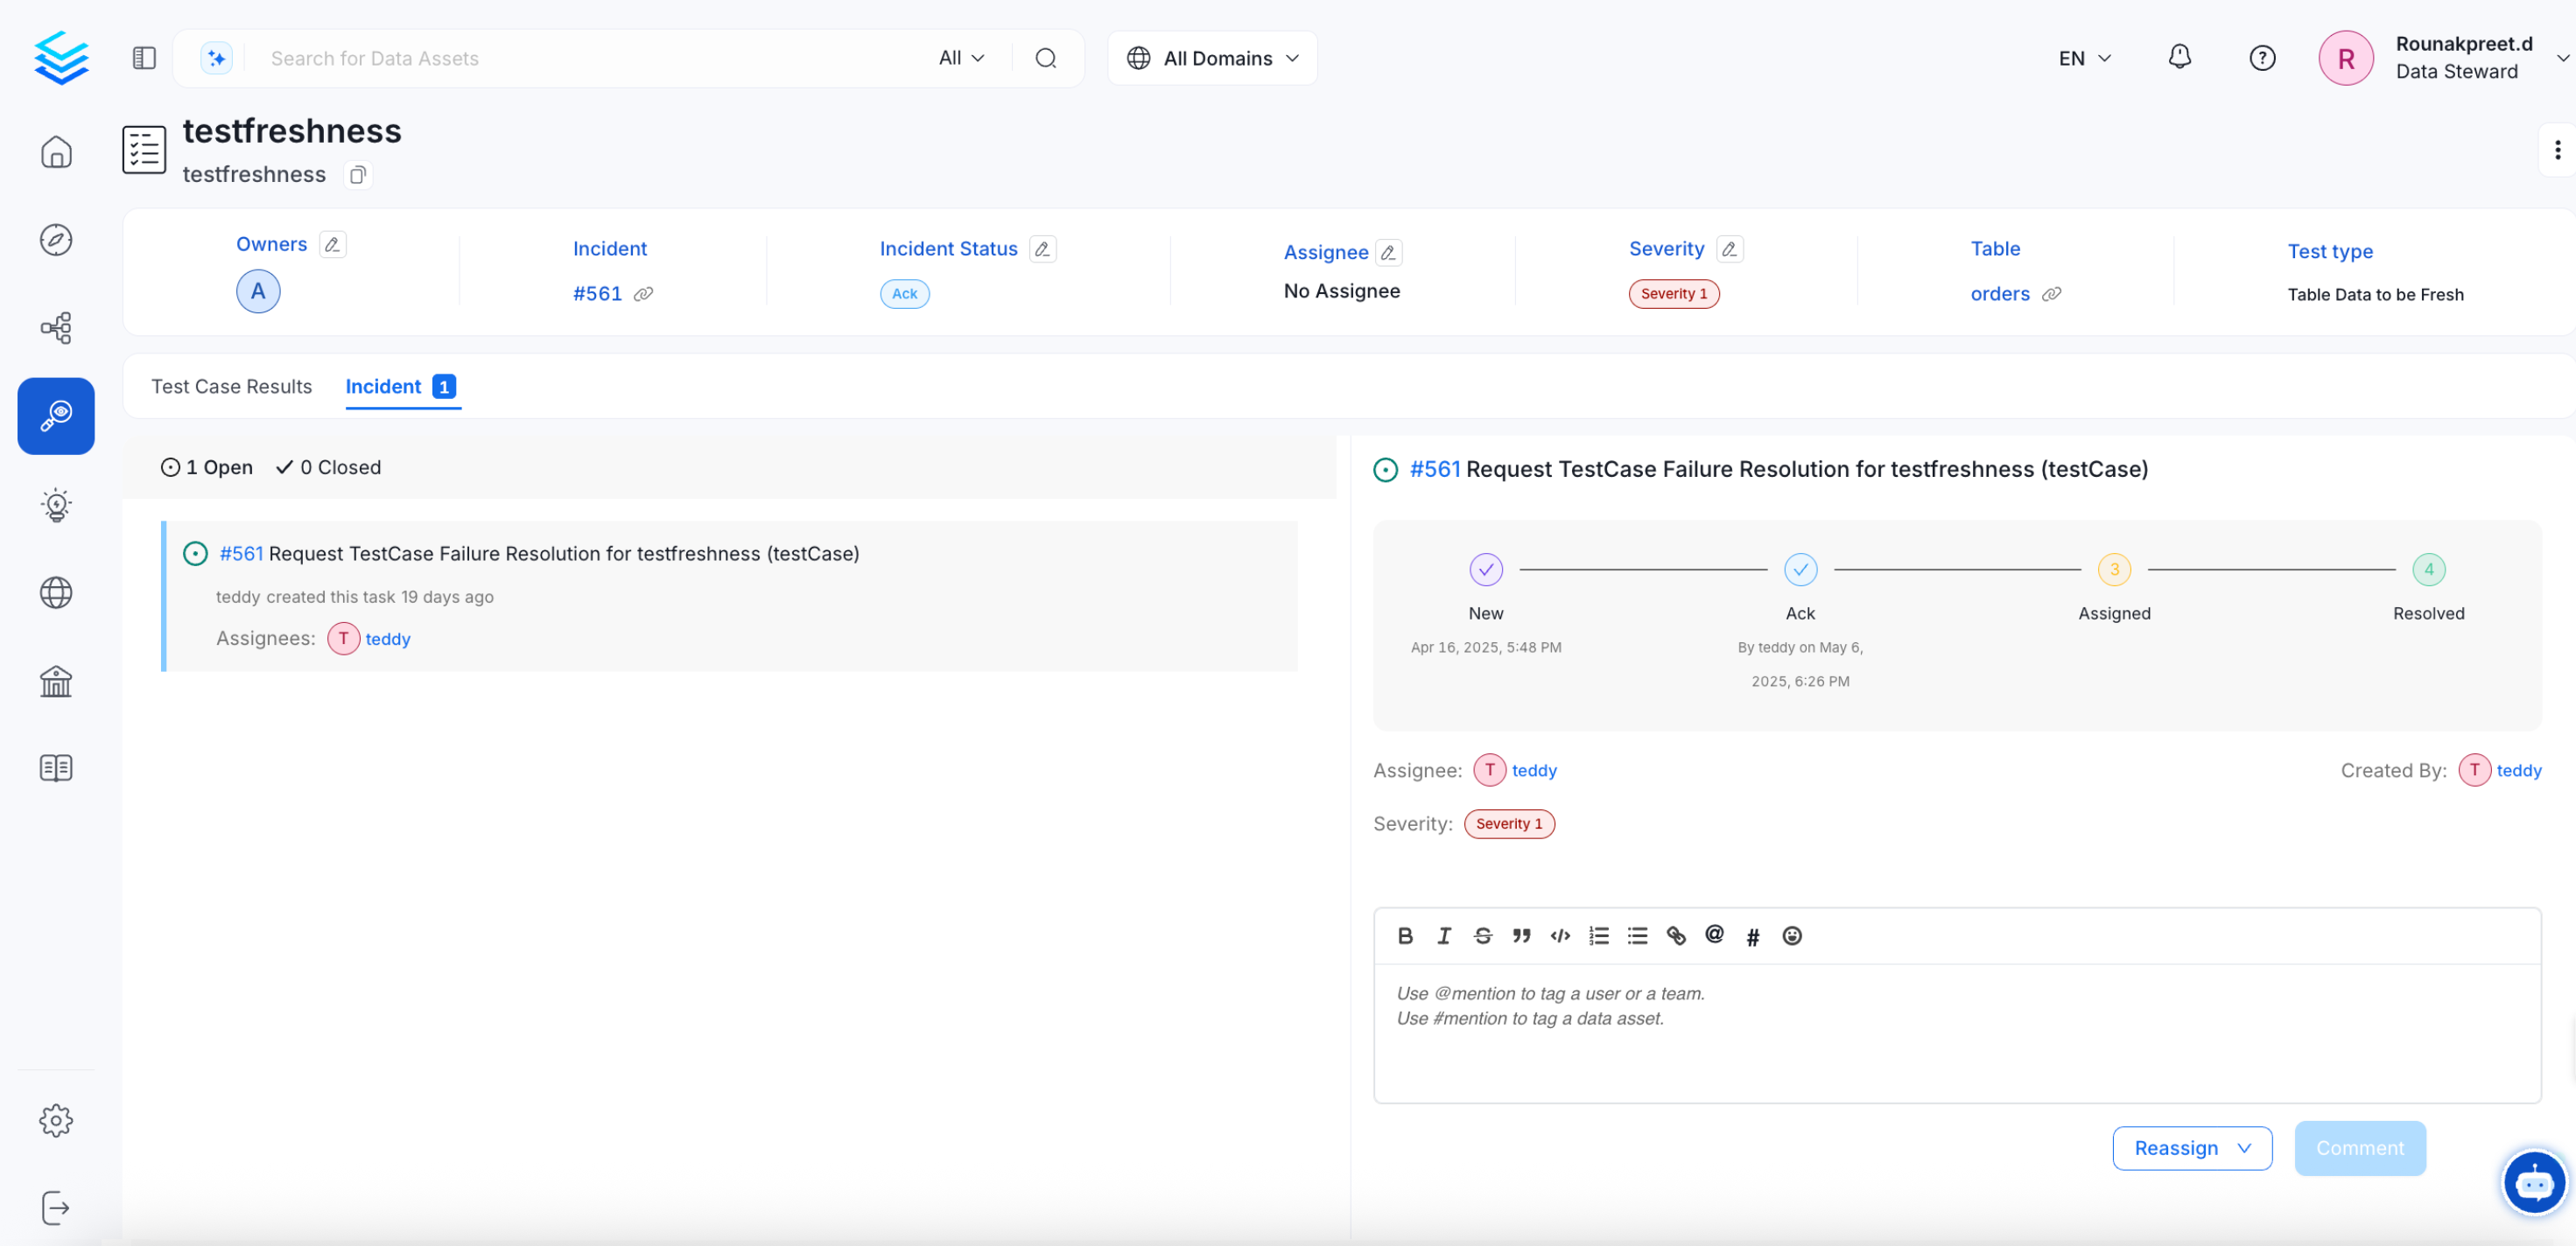Toggle bold formatting in comment editor
This screenshot has height=1246, width=2576.
pyautogui.click(x=1405, y=936)
